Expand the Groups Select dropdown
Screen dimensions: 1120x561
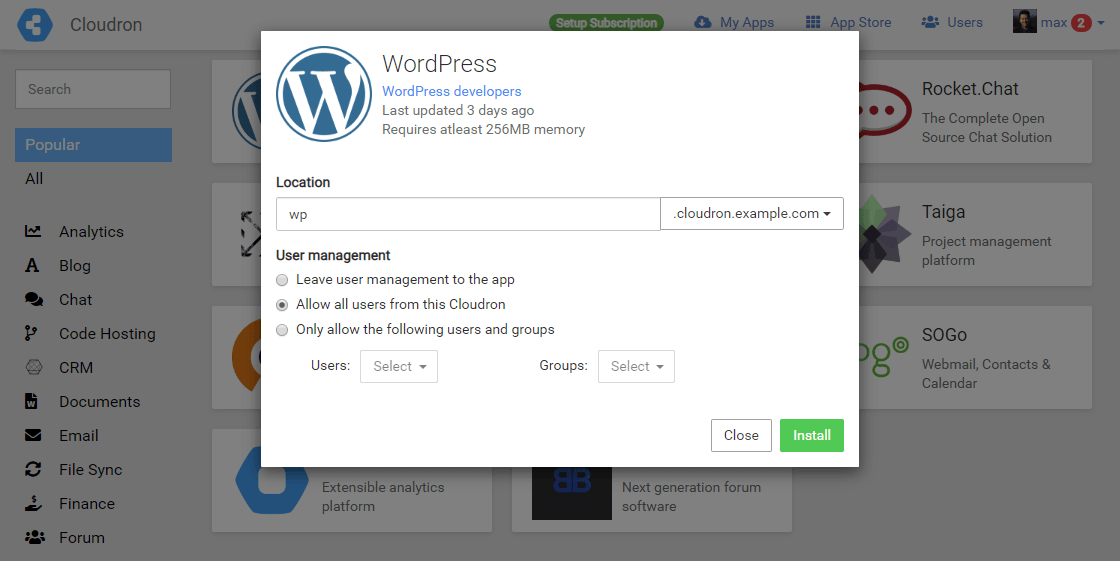click(636, 367)
